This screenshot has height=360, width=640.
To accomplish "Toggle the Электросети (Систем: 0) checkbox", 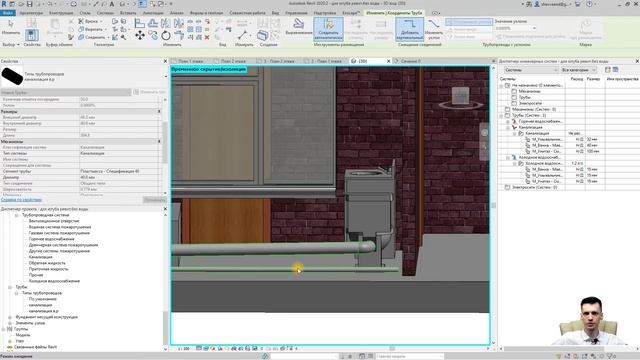I will tap(507, 187).
